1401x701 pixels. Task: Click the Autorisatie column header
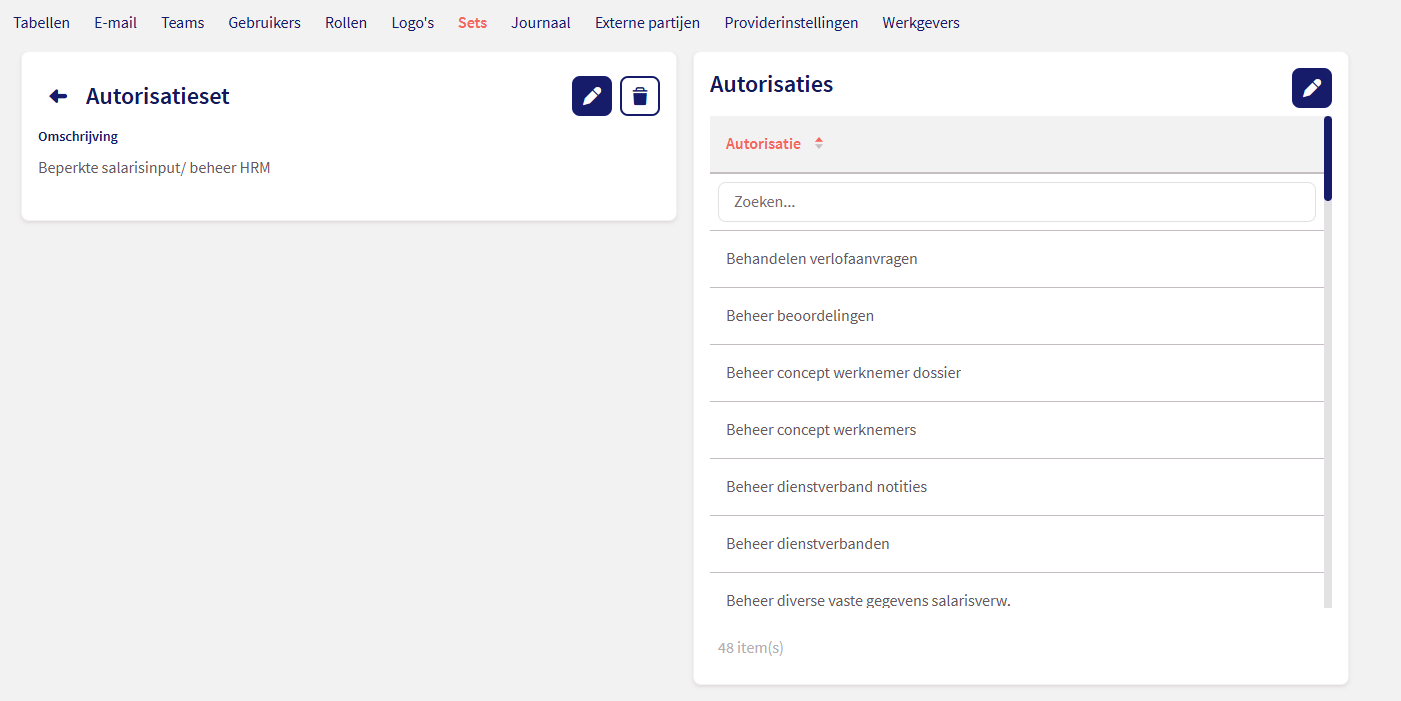coord(763,144)
